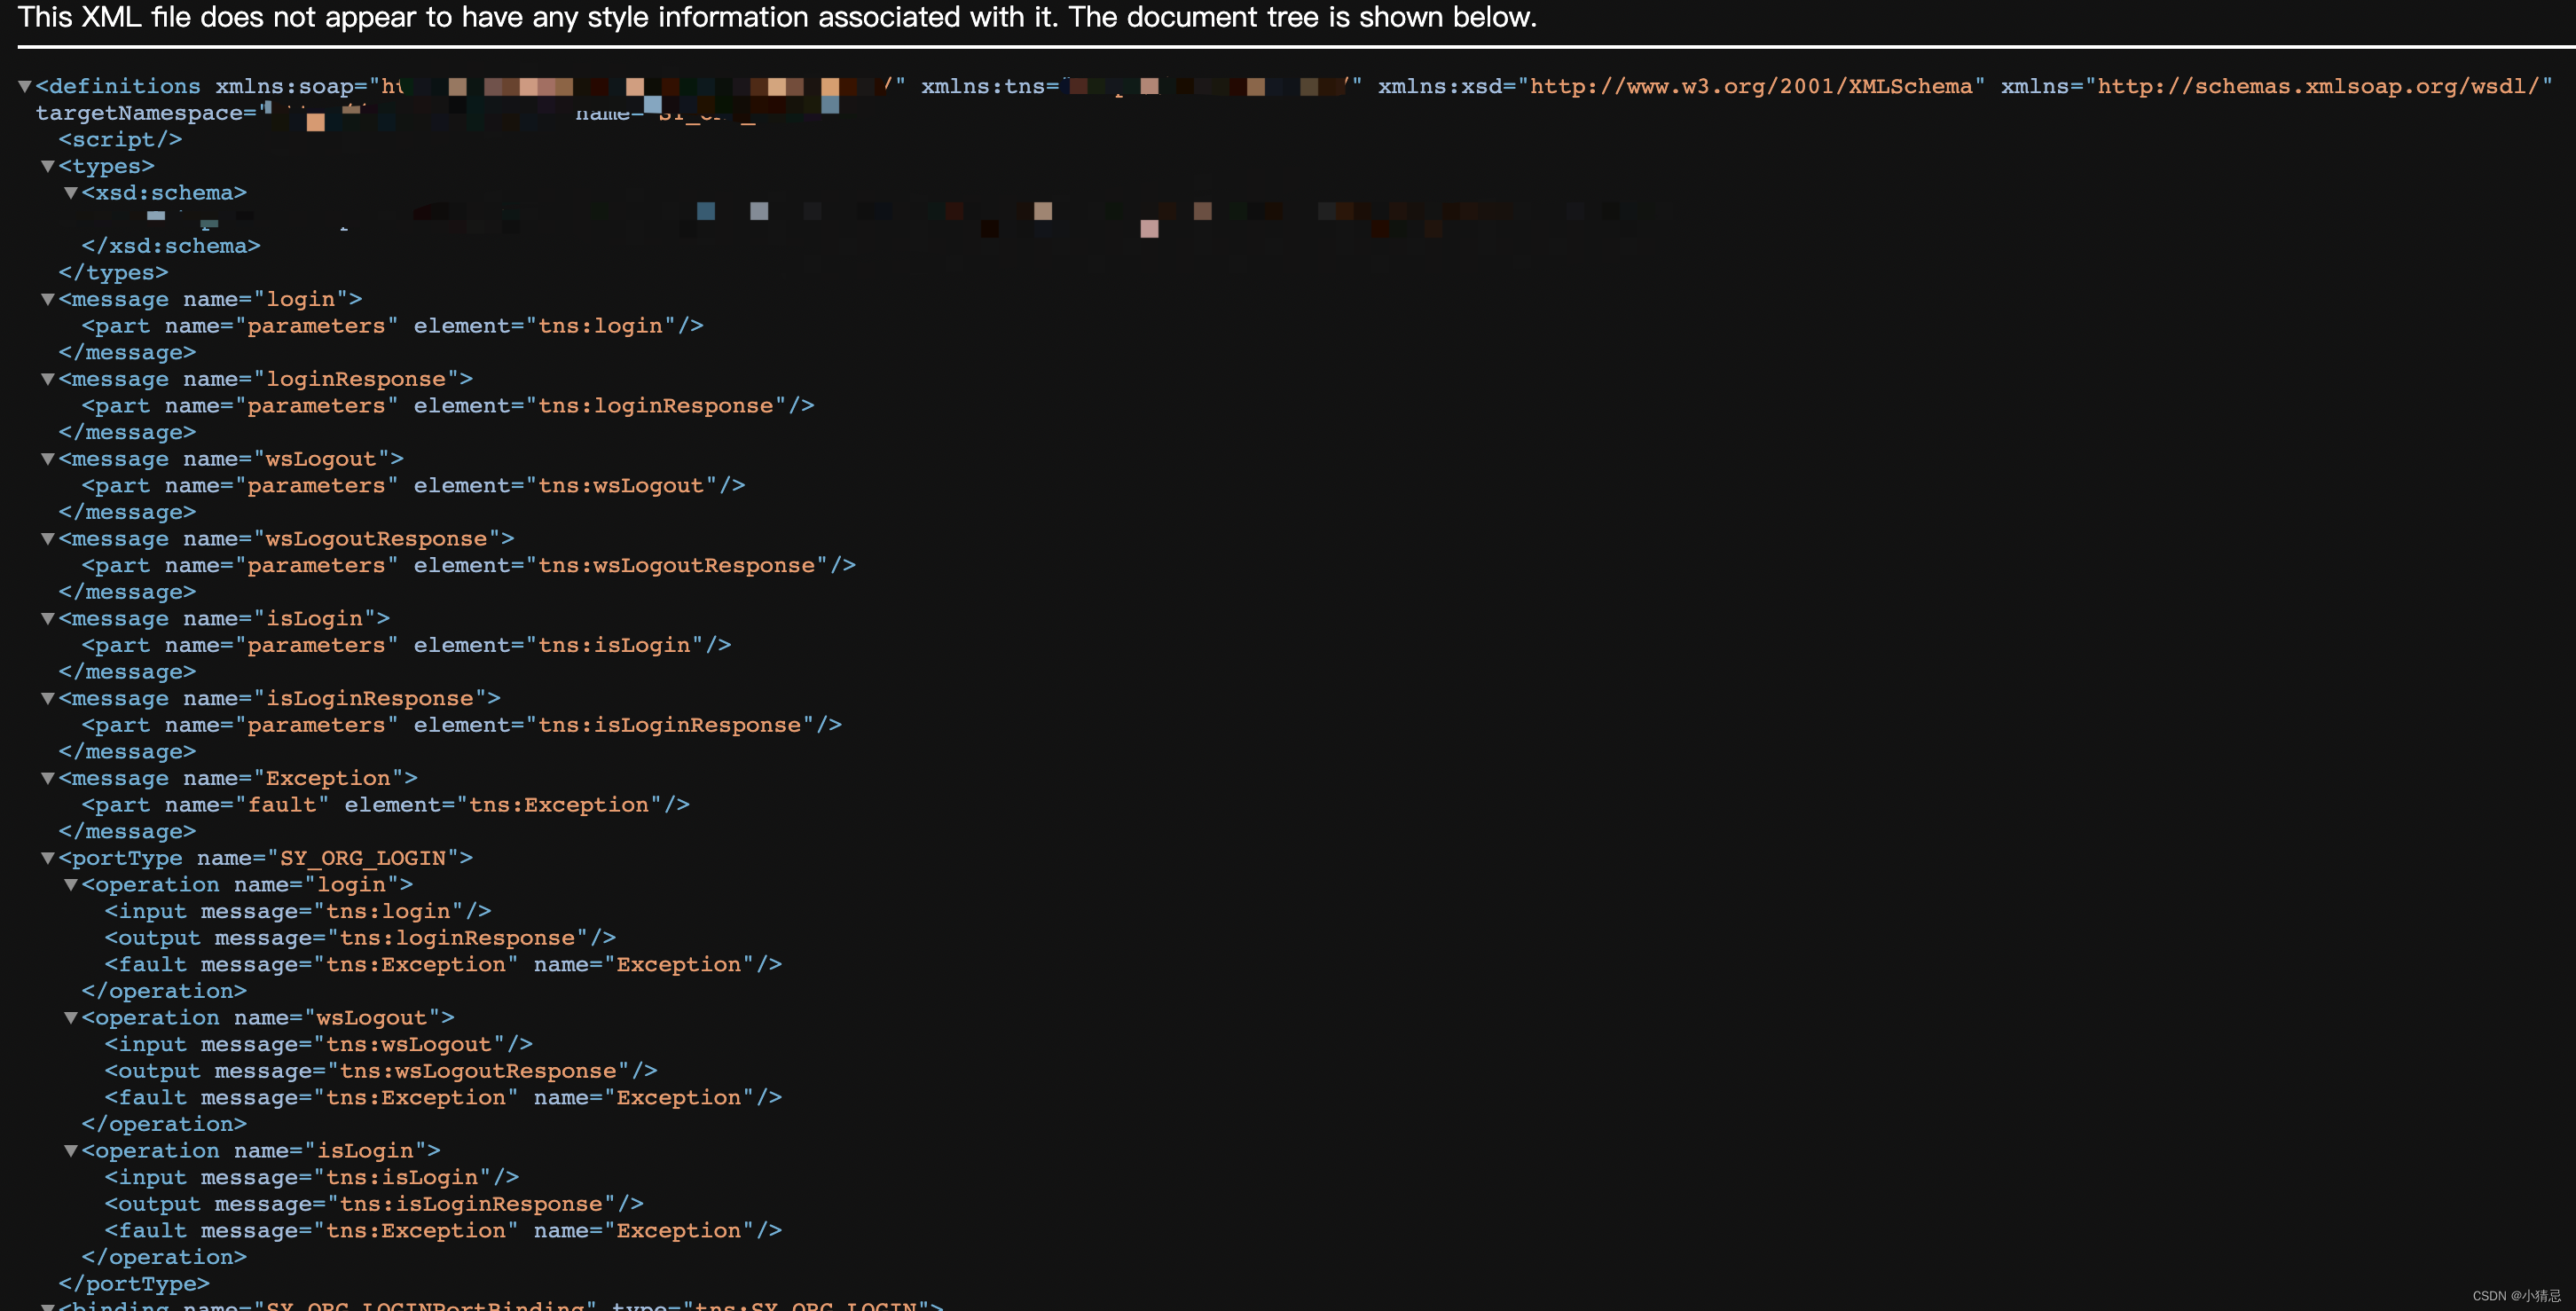The height and width of the screenshot is (1311, 2576).
Task: Collapse the root definitions element triangle
Action: [x=25, y=87]
